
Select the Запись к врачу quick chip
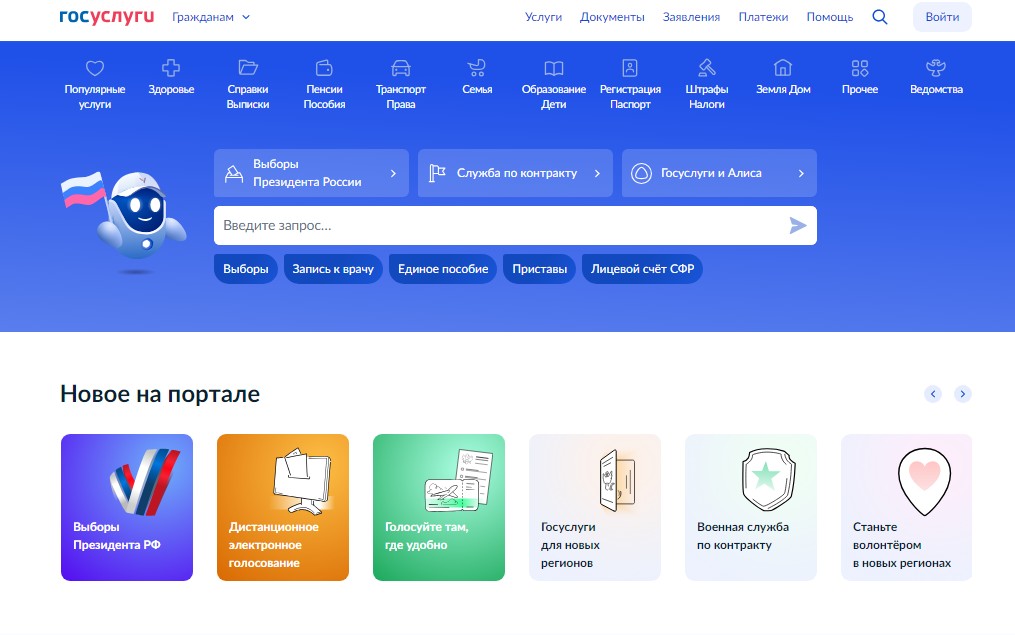[x=333, y=269]
